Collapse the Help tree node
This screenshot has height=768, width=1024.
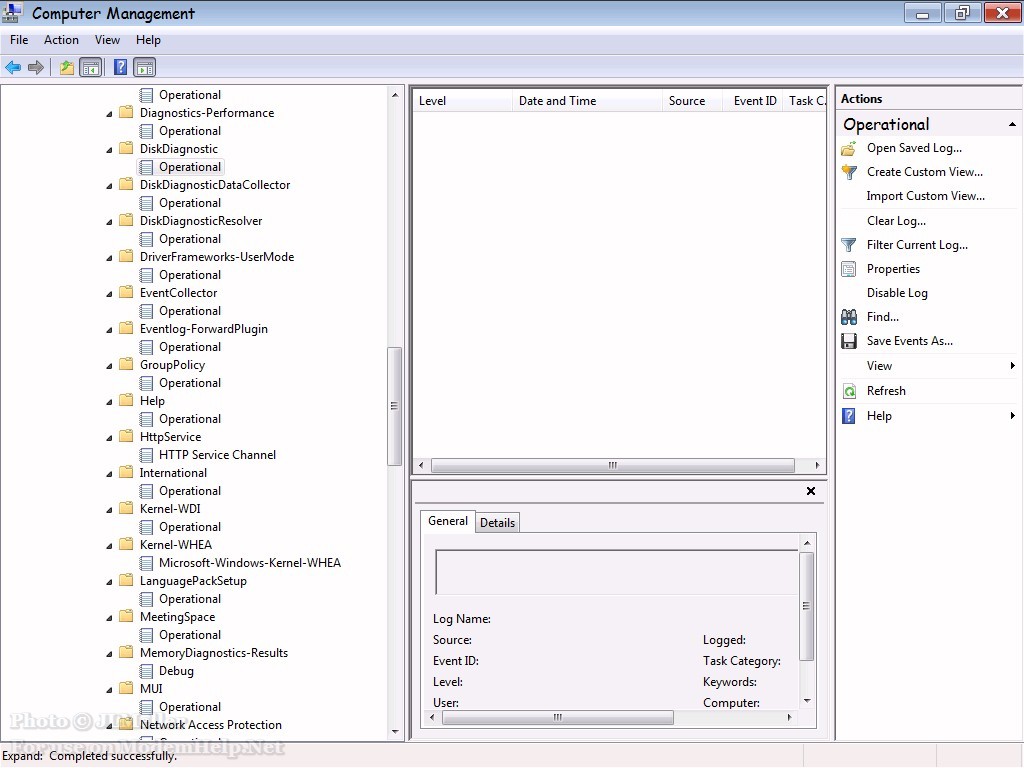tap(109, 402)
